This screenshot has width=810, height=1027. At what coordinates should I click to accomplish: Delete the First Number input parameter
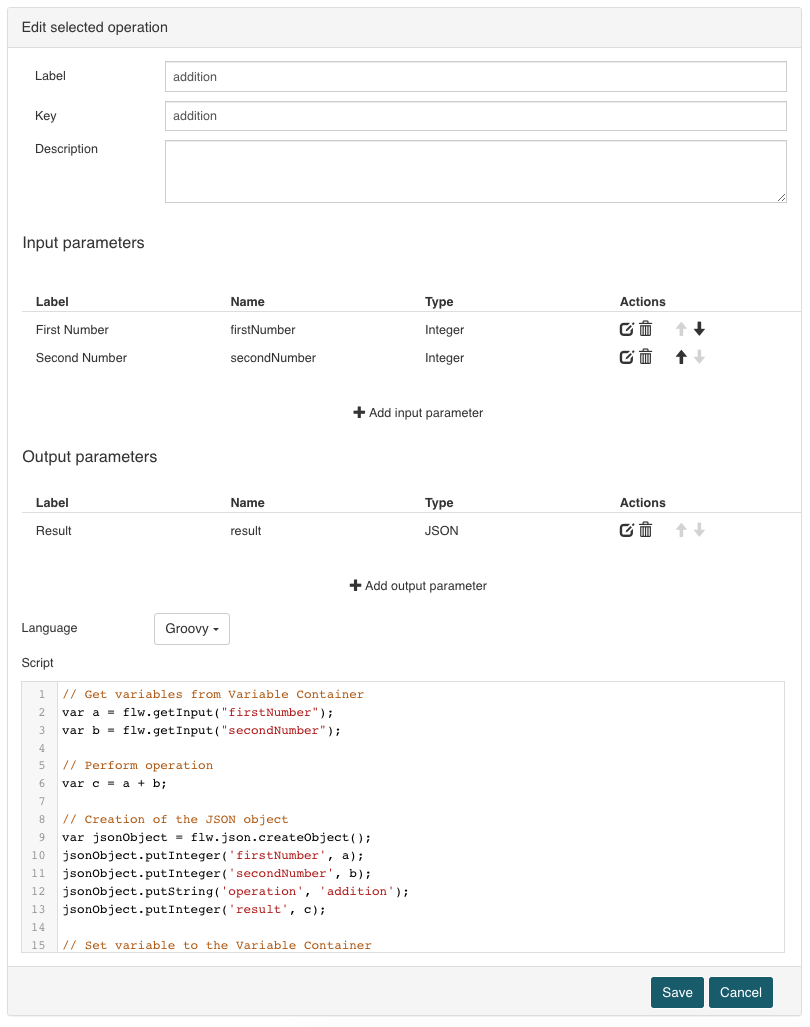pyautogui.click(x=646, y=329)
